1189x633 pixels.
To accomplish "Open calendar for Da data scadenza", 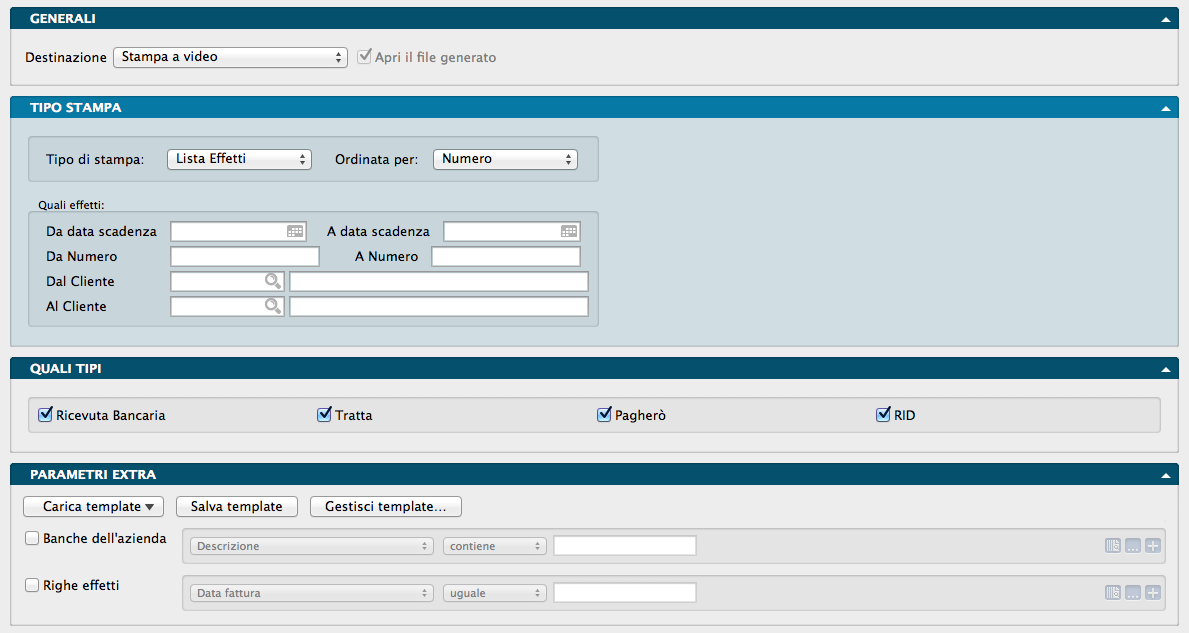I will pyautogui.click(x=295, y=231).
